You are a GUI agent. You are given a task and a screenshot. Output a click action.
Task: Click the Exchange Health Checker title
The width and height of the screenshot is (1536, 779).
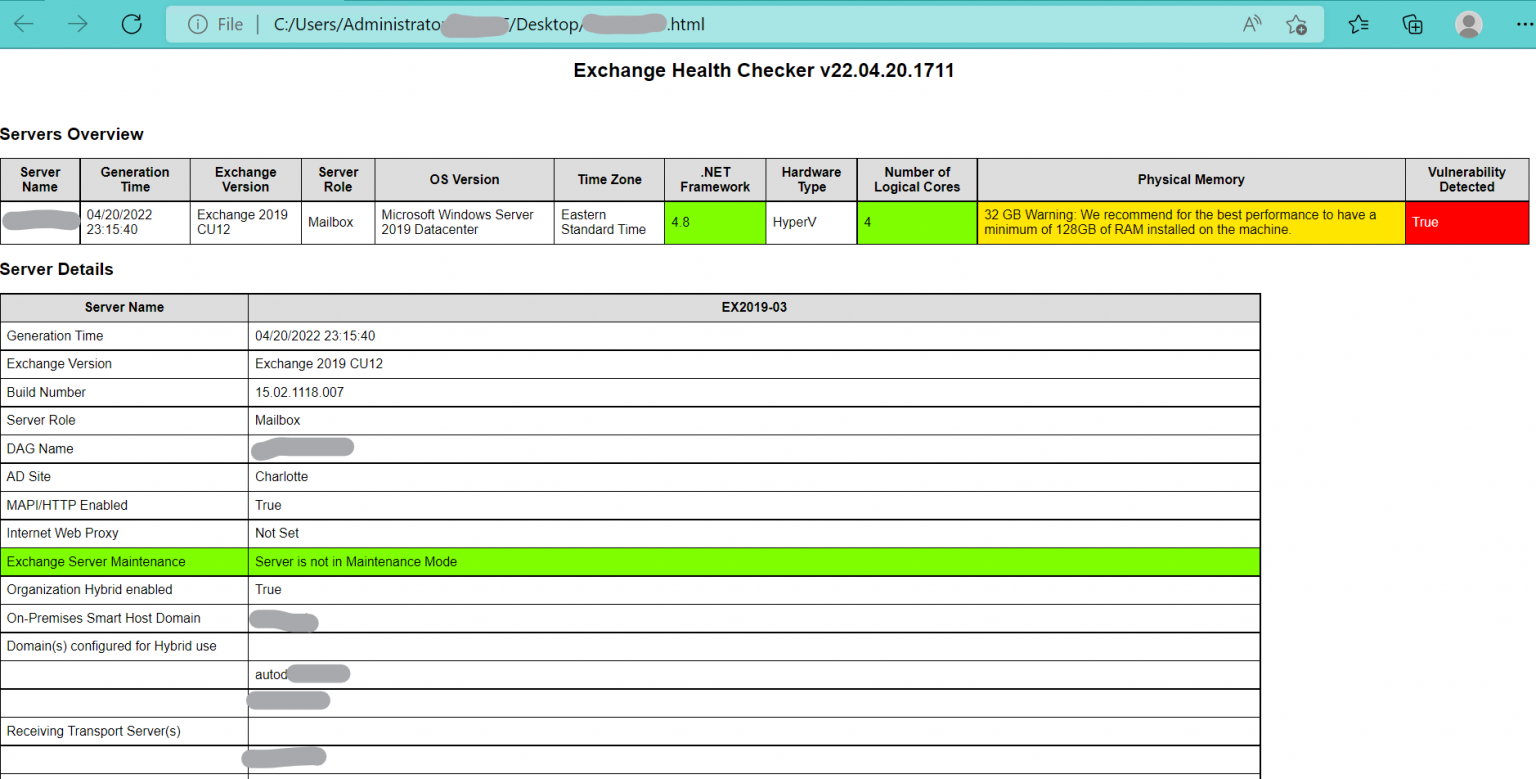(763, 70)
